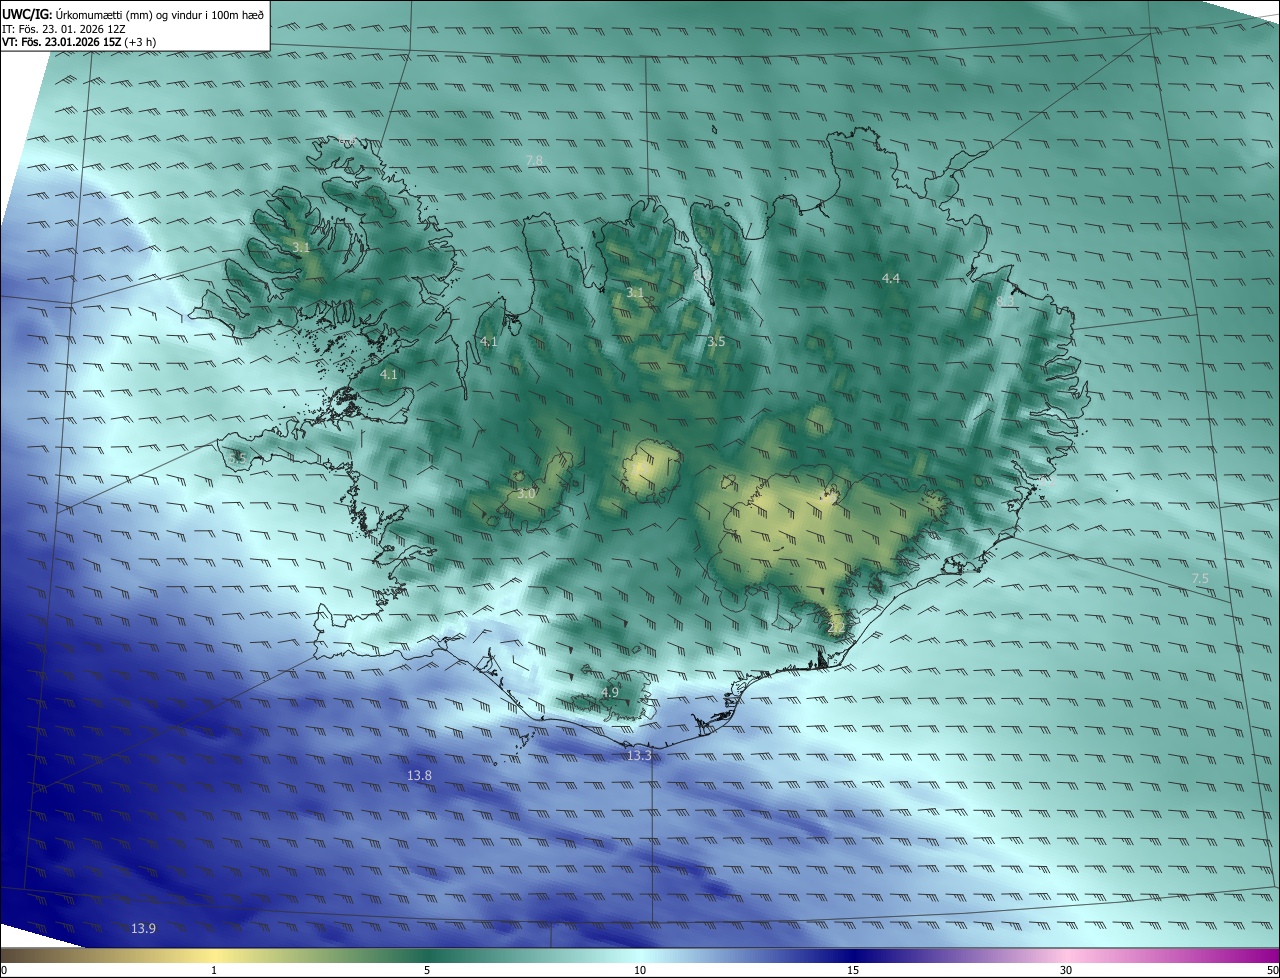This screenshot has width=1280, height=978.
Task: Click the 13.9 value label above the colorbar
Action: 143,928
